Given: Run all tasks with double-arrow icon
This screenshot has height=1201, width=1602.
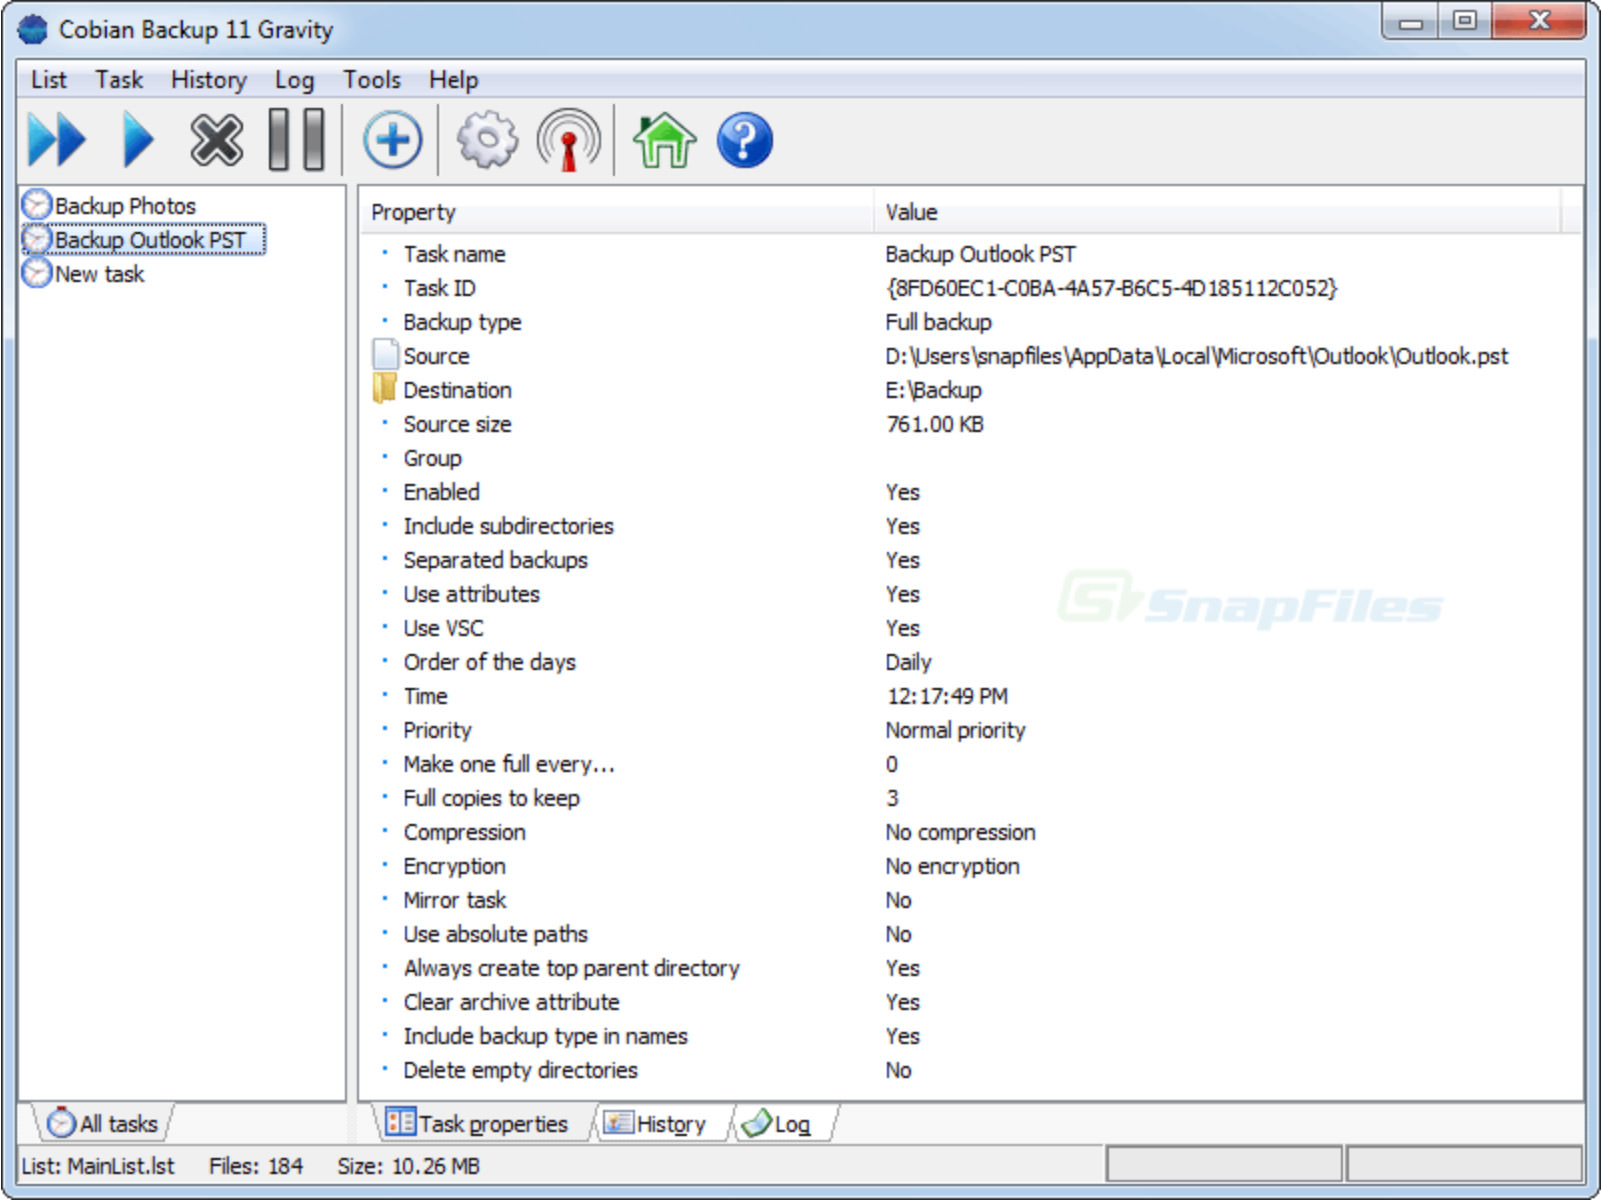Looking at the screenshot, I should click(x=57, y=140).
